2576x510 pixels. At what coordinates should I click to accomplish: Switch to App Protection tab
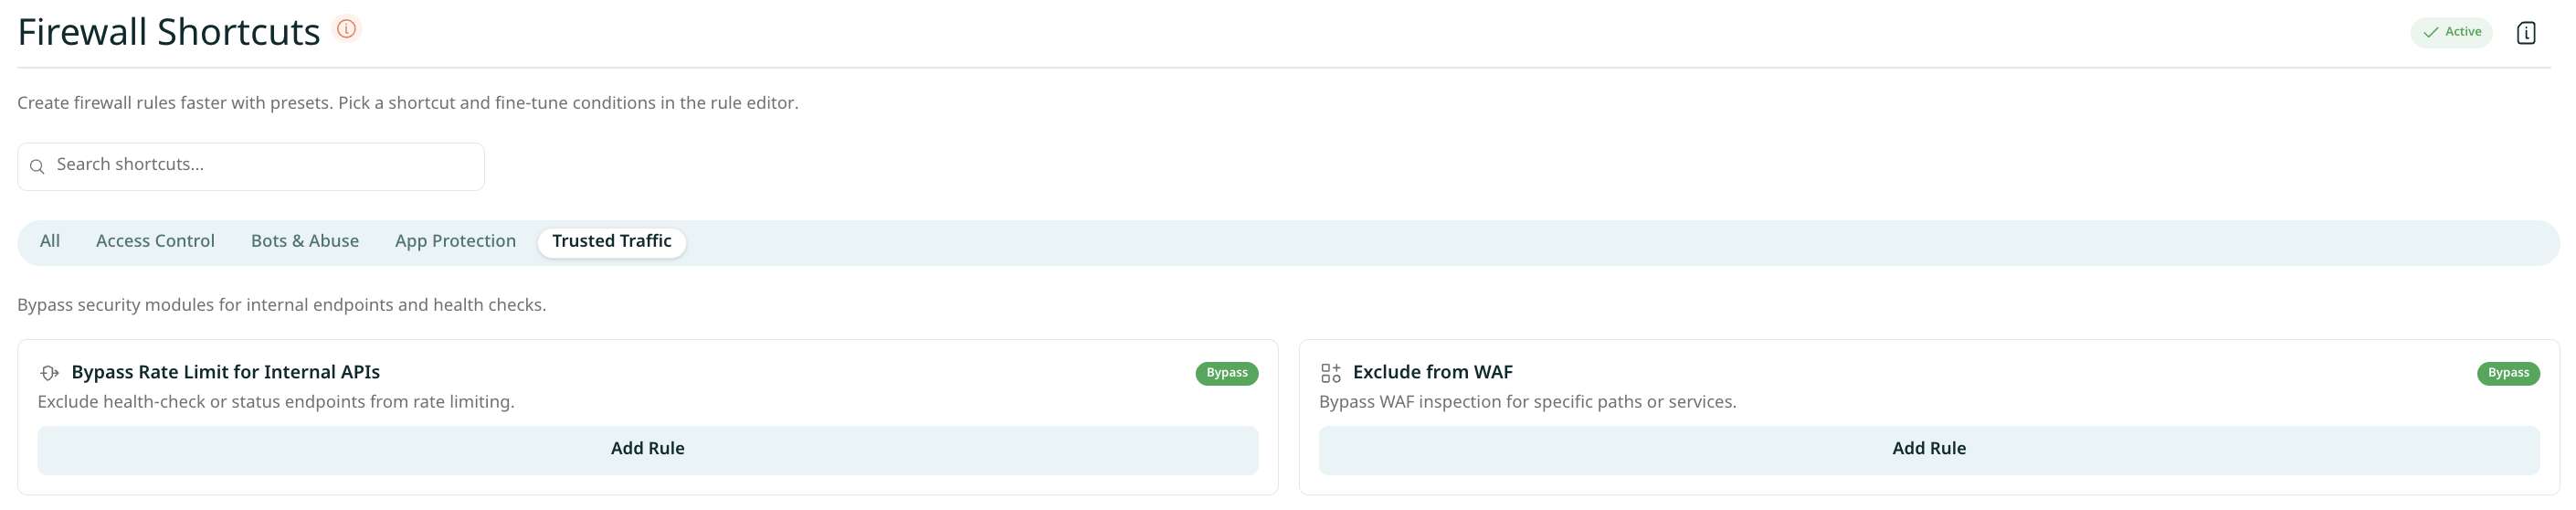point(455,242)
